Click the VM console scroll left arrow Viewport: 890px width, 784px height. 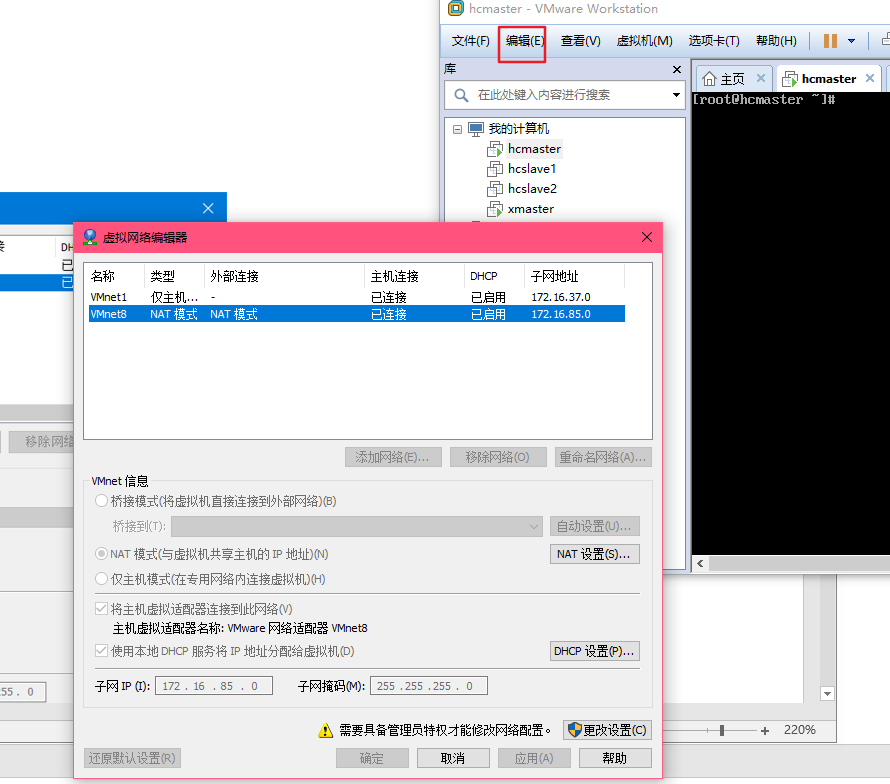(700, 563)
